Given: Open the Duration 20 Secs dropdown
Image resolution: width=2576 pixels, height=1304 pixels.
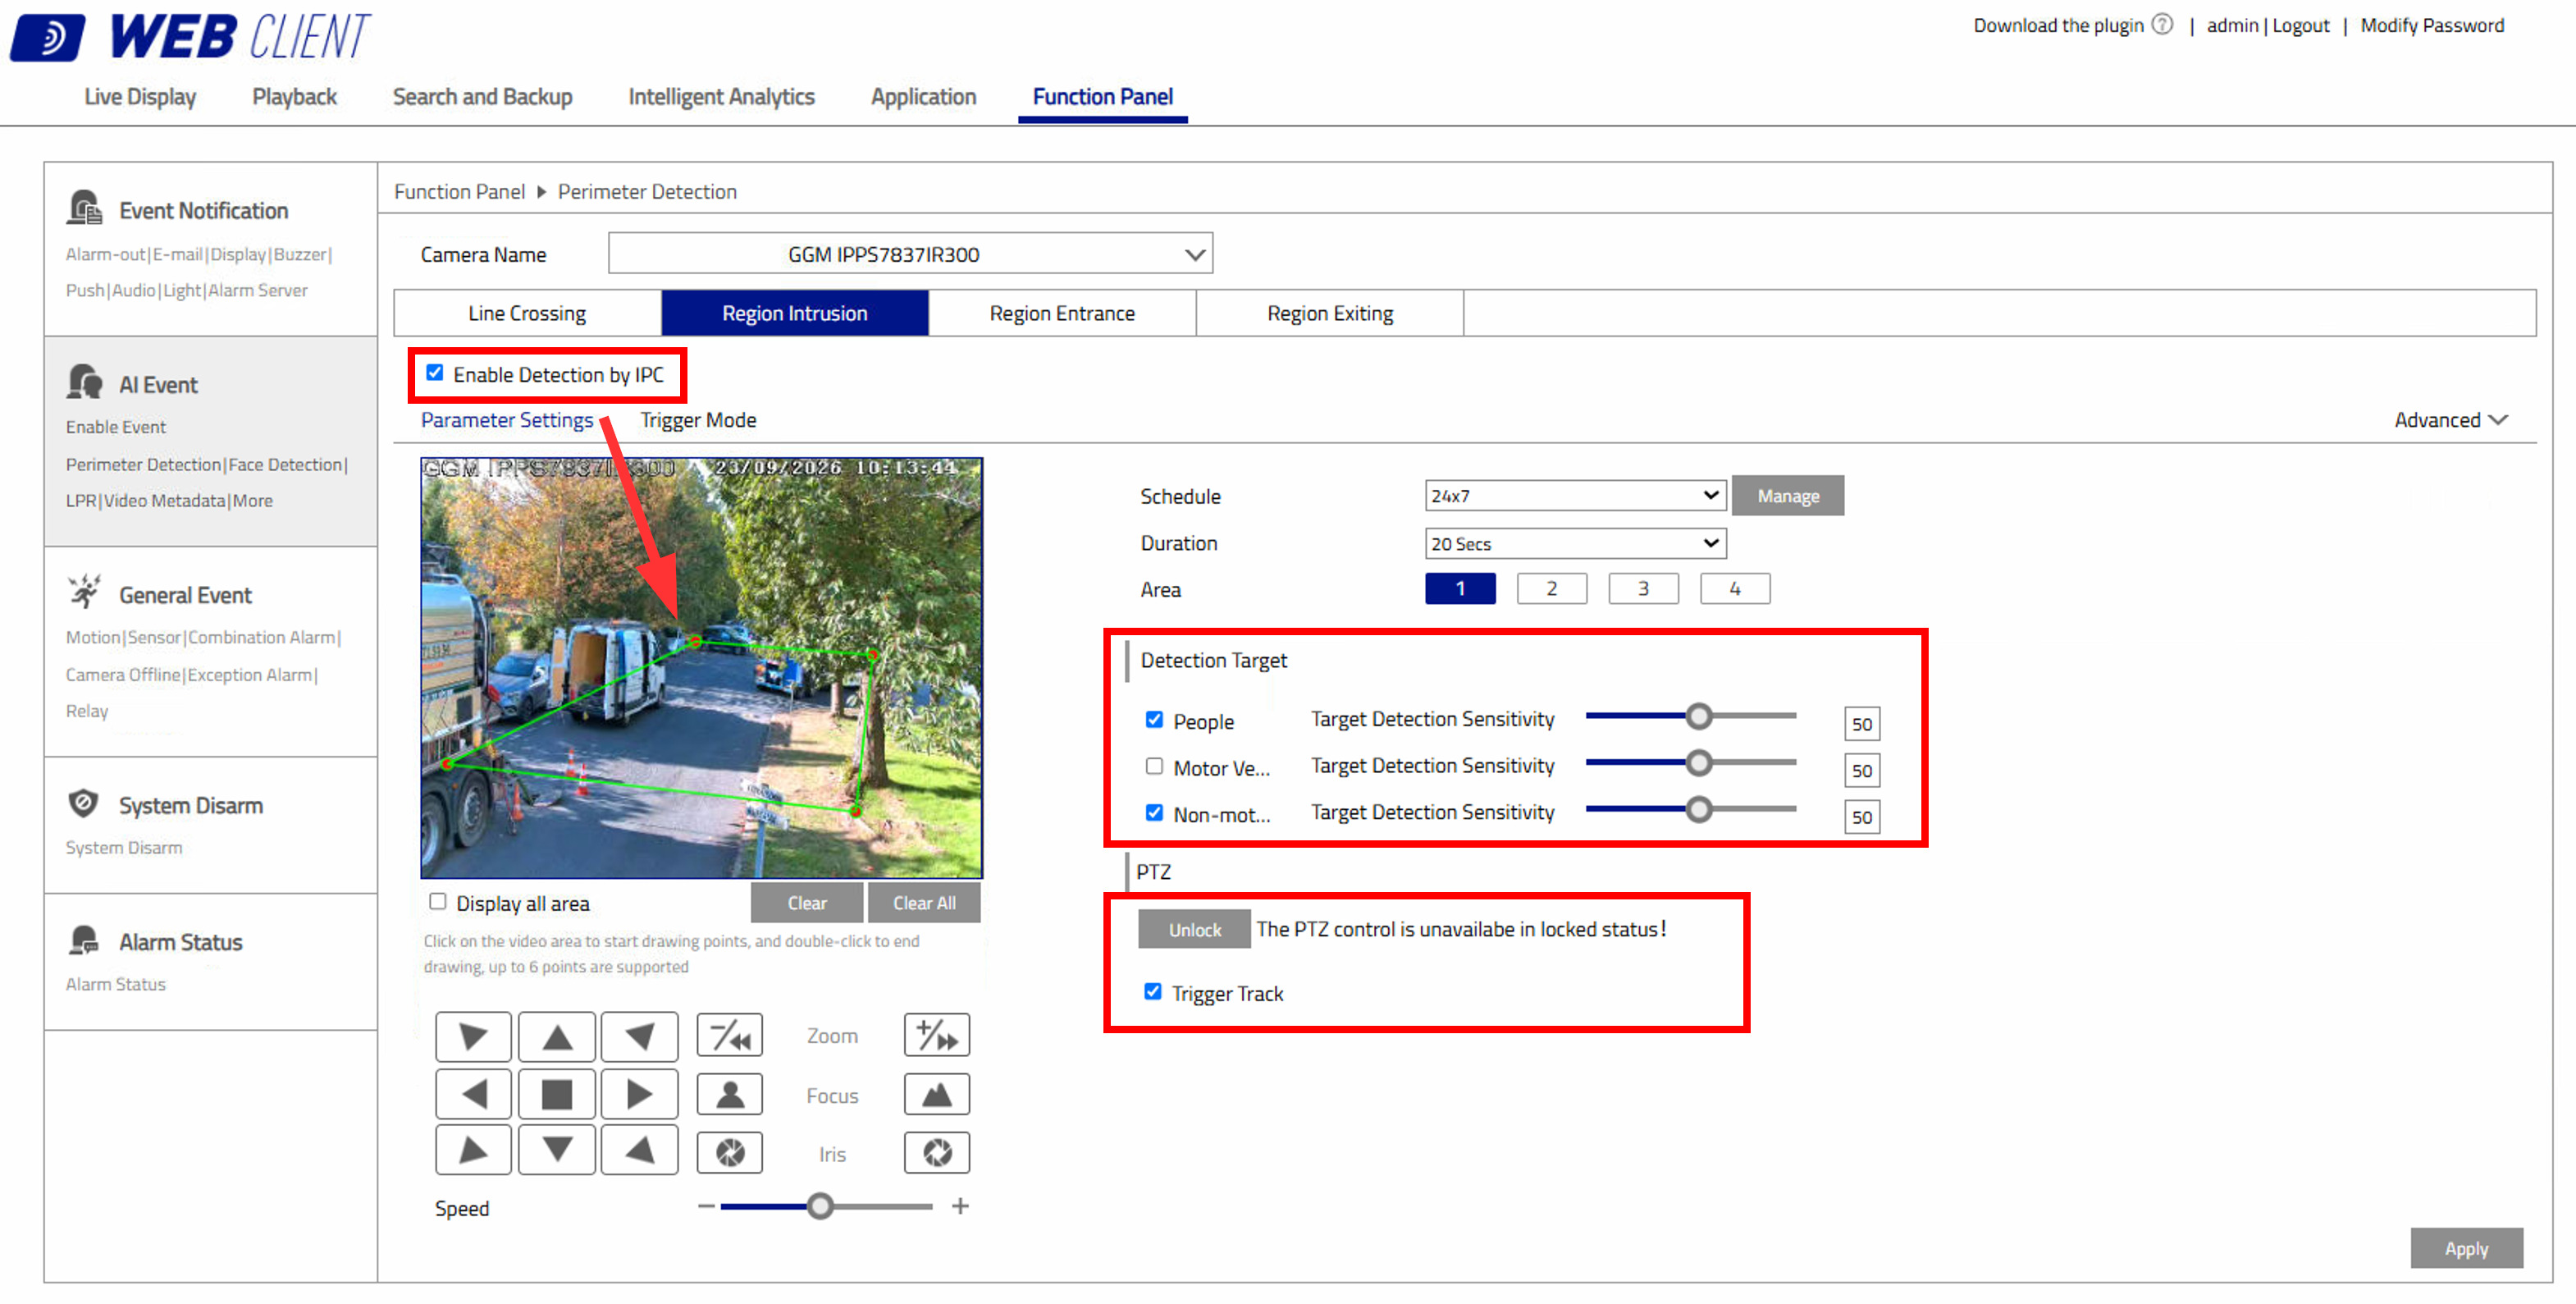Looking at the screenshot, I should pos(1575,544).
